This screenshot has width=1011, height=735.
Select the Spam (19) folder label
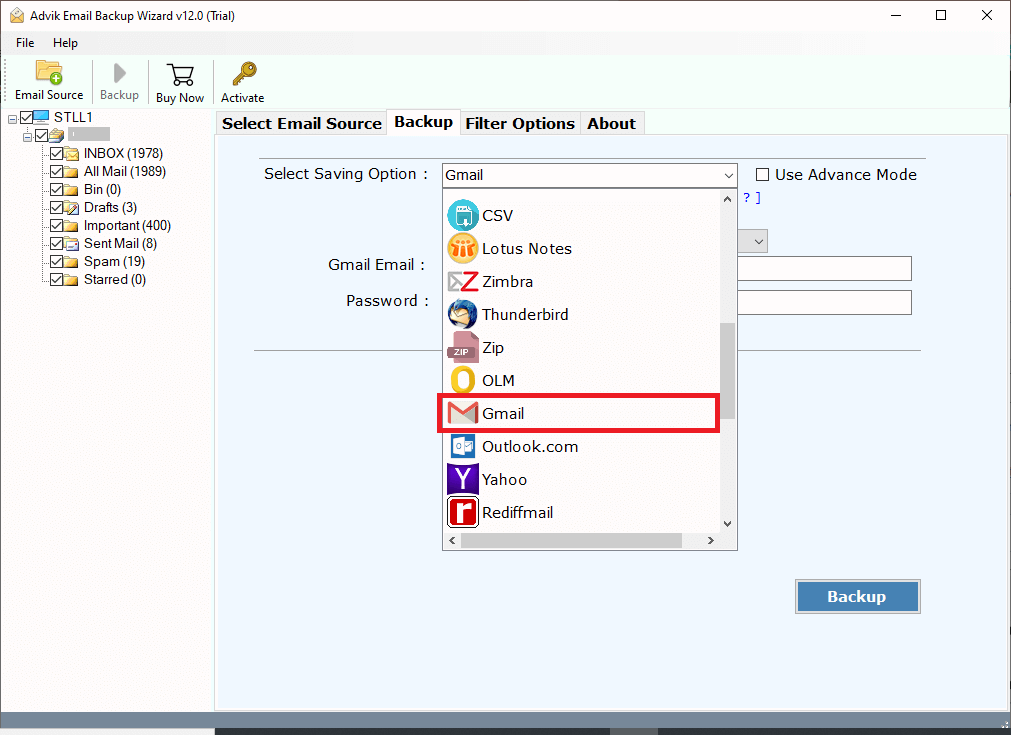[x=114, y=262]
